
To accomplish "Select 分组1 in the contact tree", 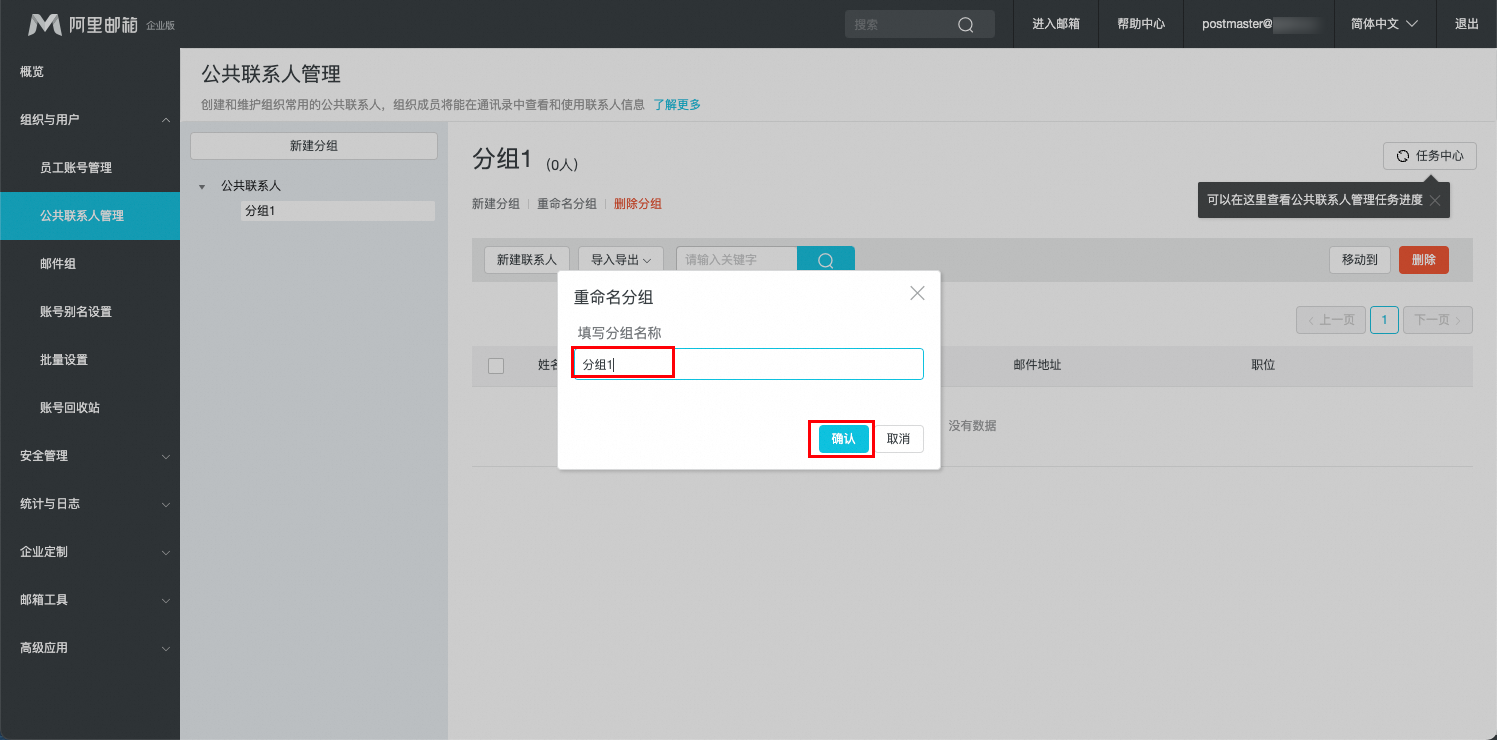I will pos(260,211).
